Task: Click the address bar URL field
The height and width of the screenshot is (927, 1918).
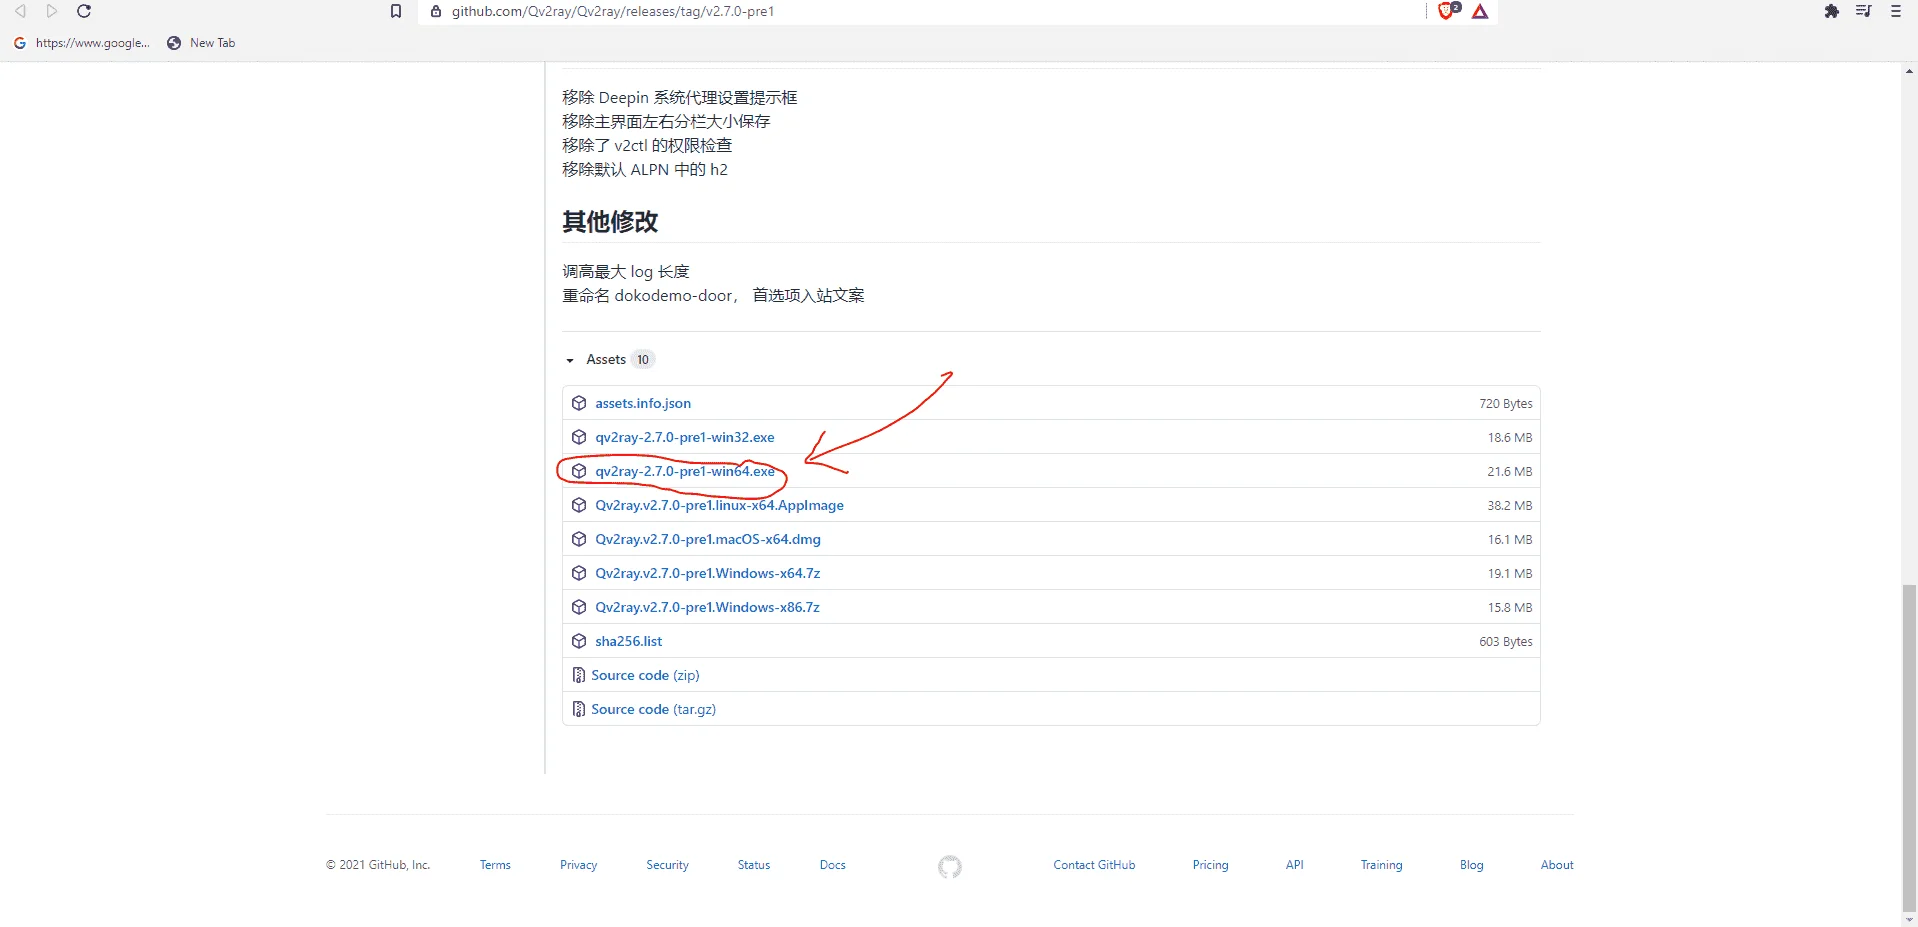Action: (920, 11)
